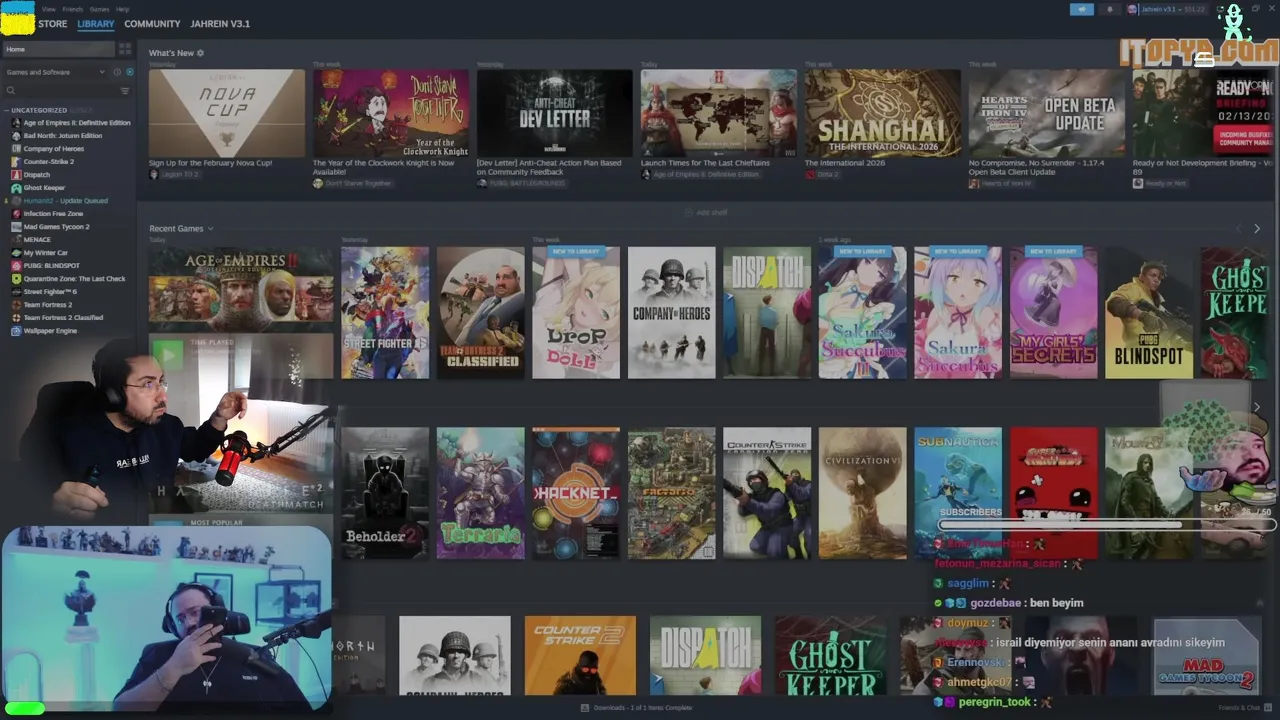Open What's New settings gear
The width and height of the screenshot is (1280, 720).
200,53
